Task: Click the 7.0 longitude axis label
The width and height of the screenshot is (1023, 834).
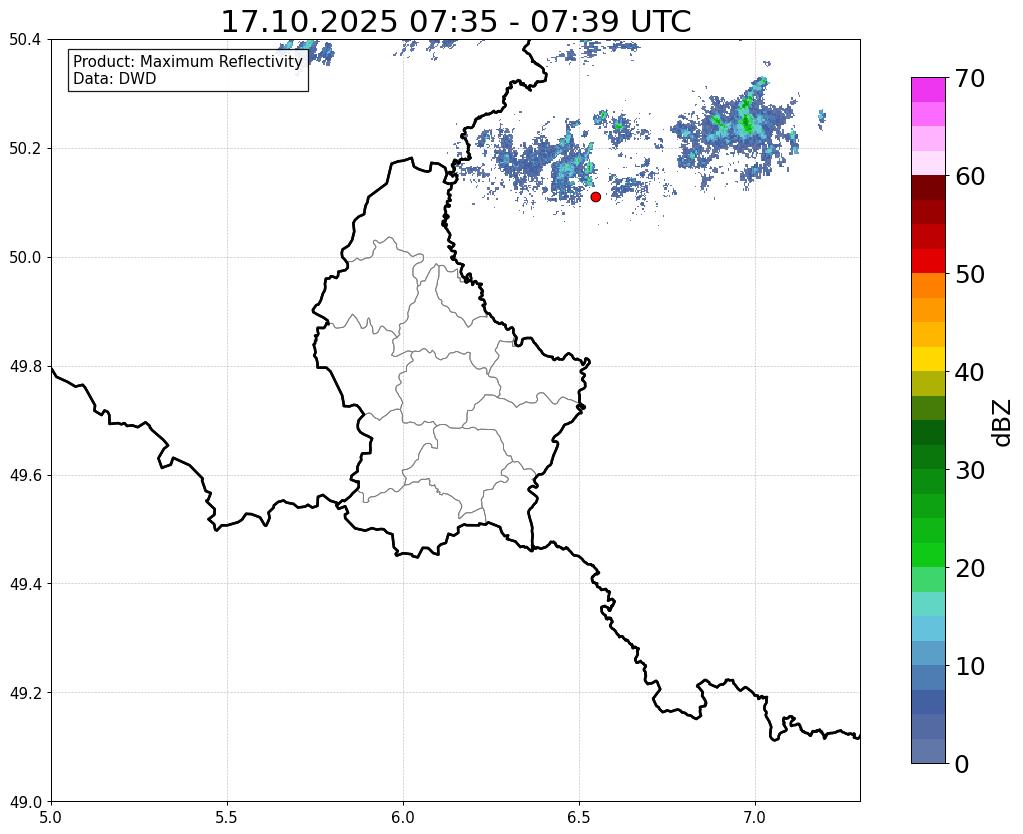Action: point(756,817)
